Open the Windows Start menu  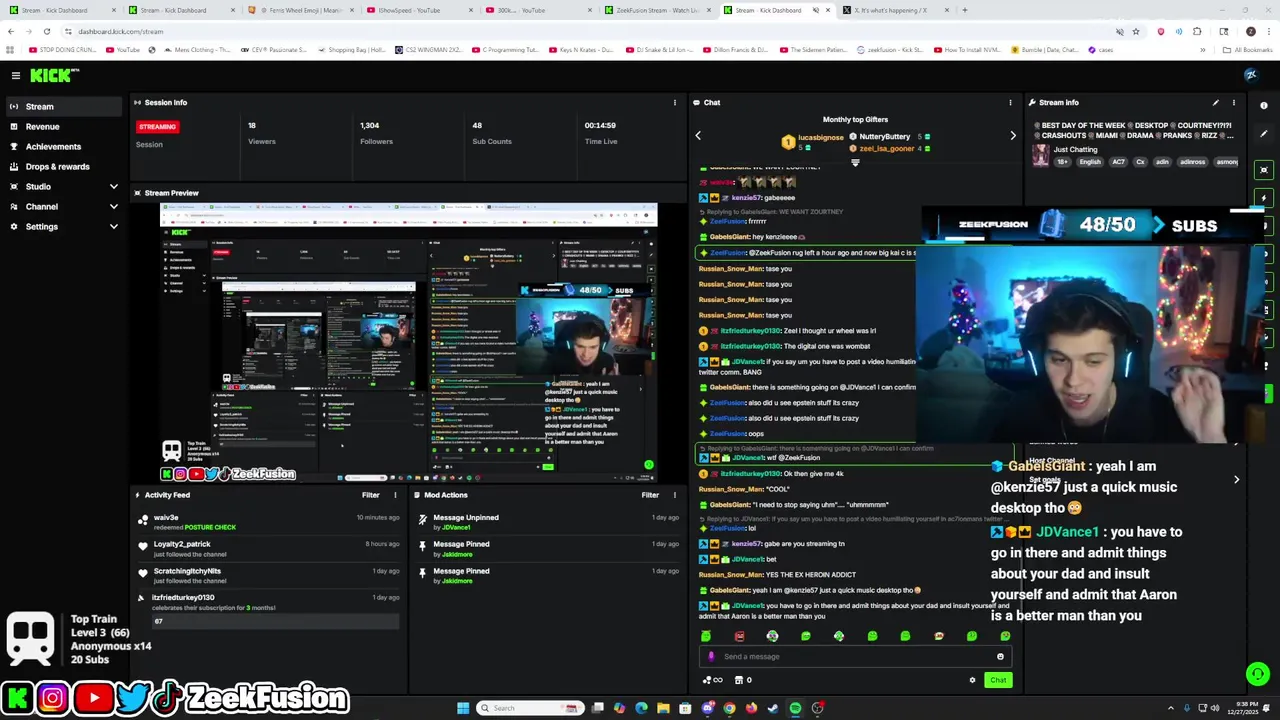point(463,708)
